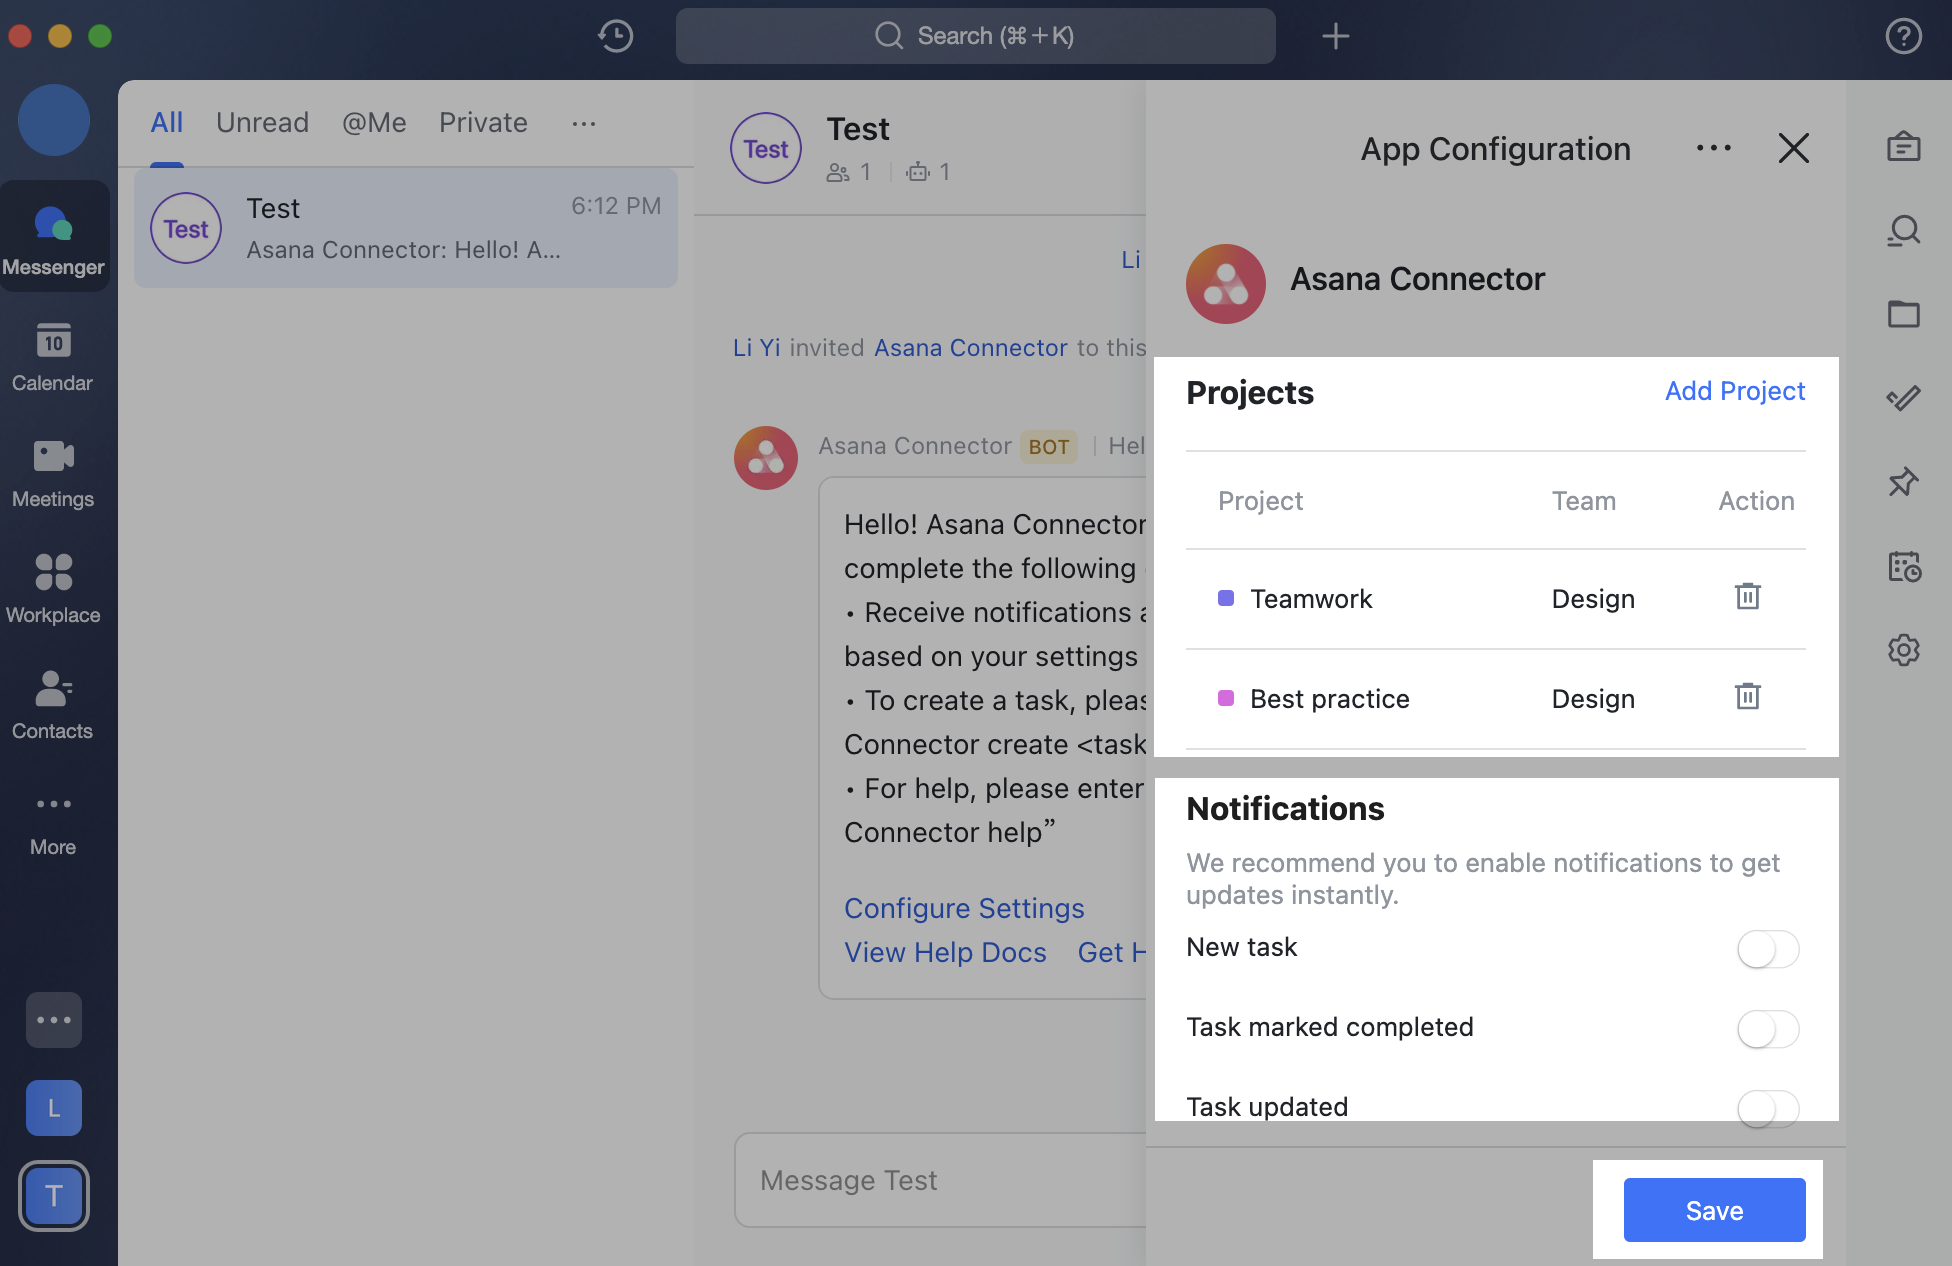Click in the Search field
Image resolution: width=1952 pixels, height=1266 pixels.
[975, 36]
